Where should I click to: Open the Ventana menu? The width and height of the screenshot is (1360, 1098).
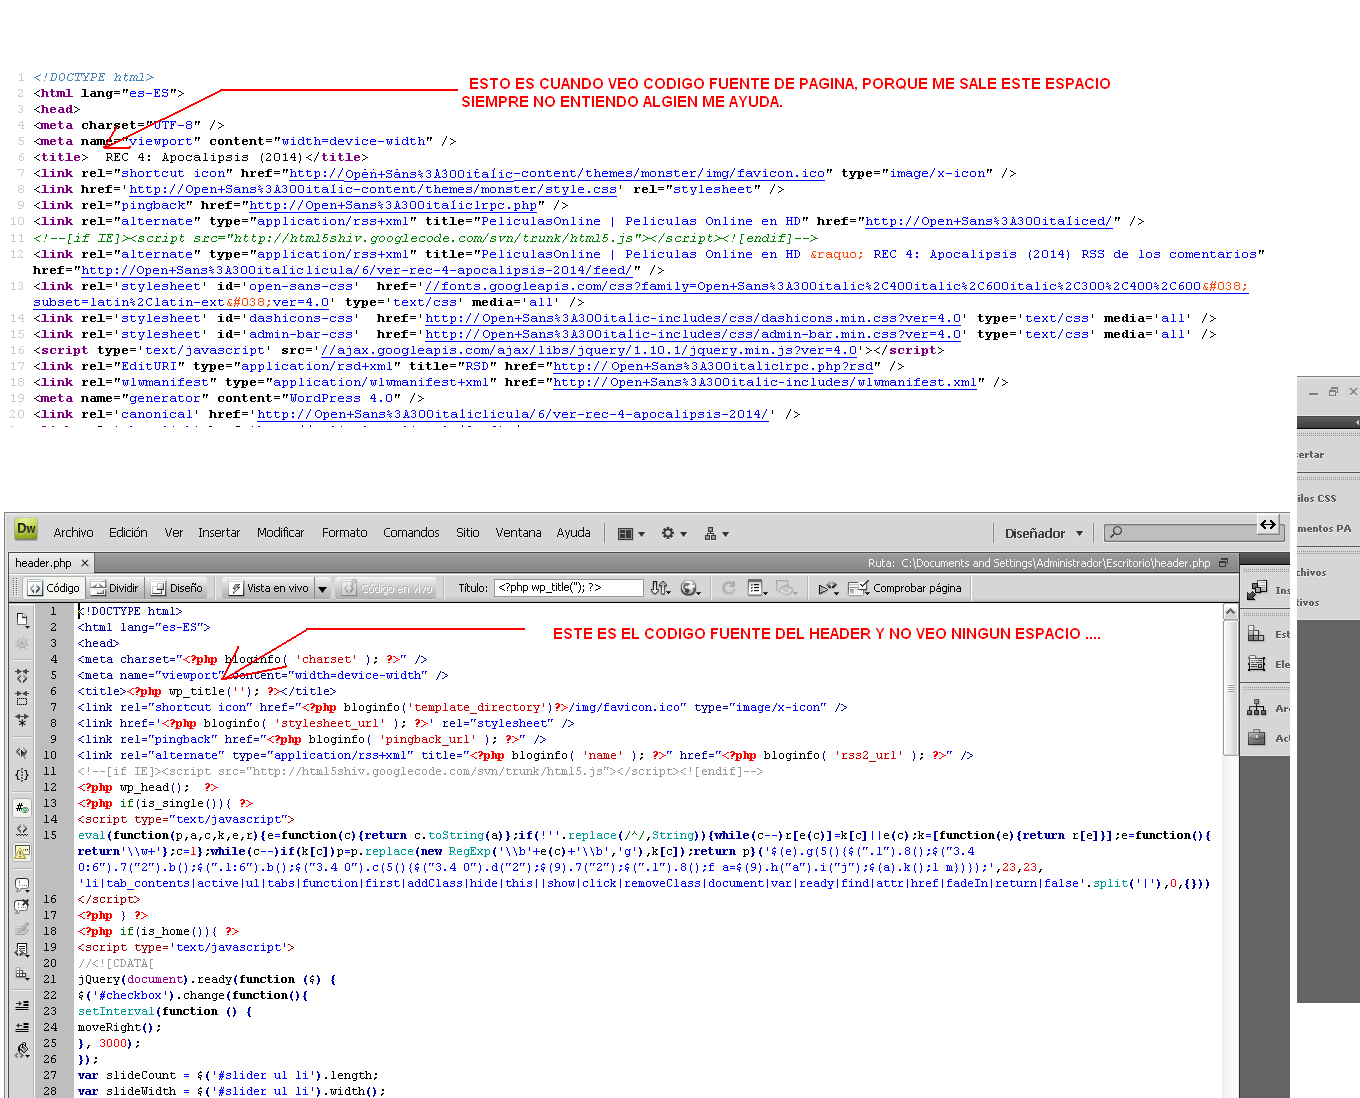pyautogui.click(x=518, y=533)
